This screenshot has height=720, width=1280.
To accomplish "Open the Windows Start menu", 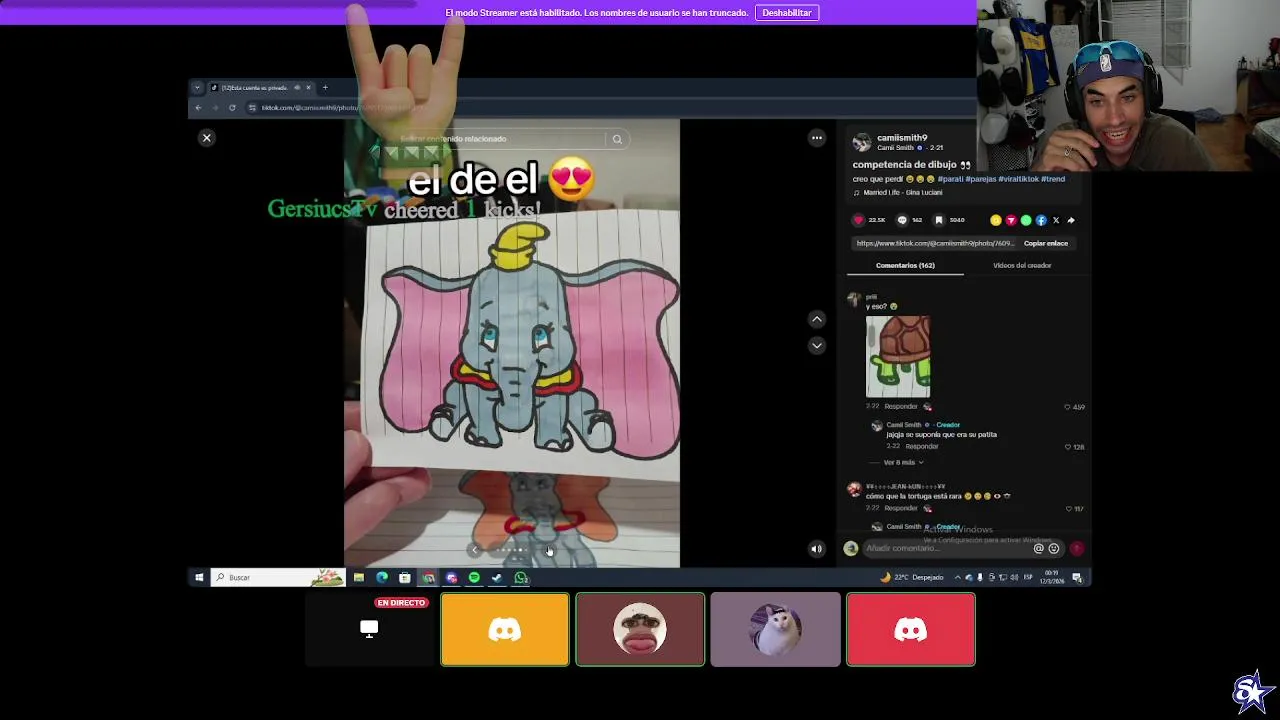I will point(199,577).
